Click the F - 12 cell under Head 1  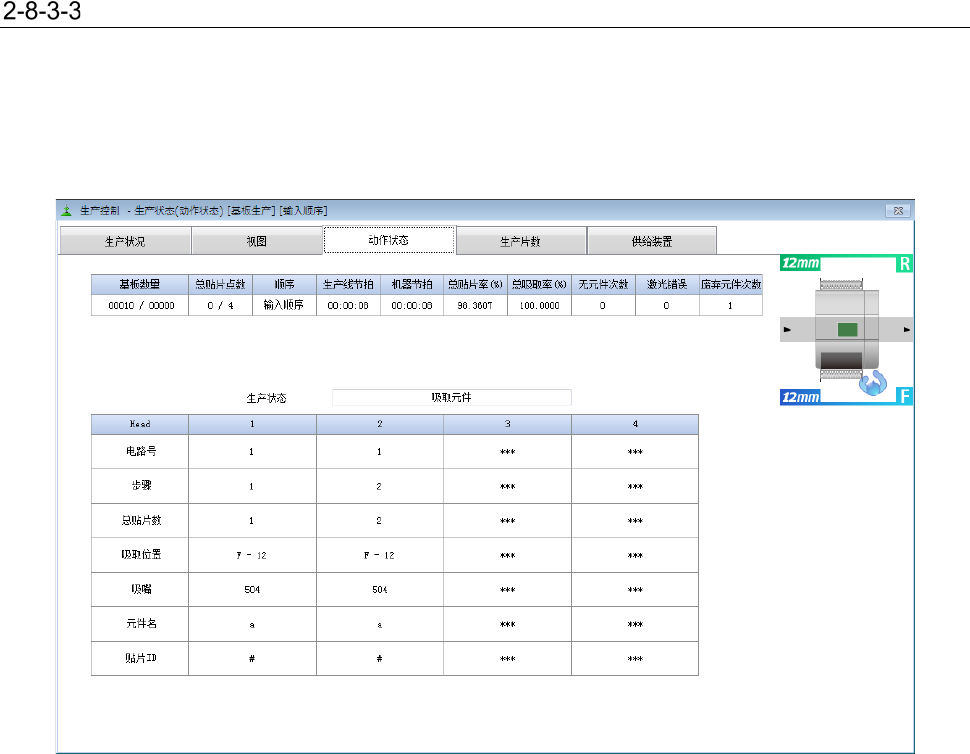(x=252, y=555)
